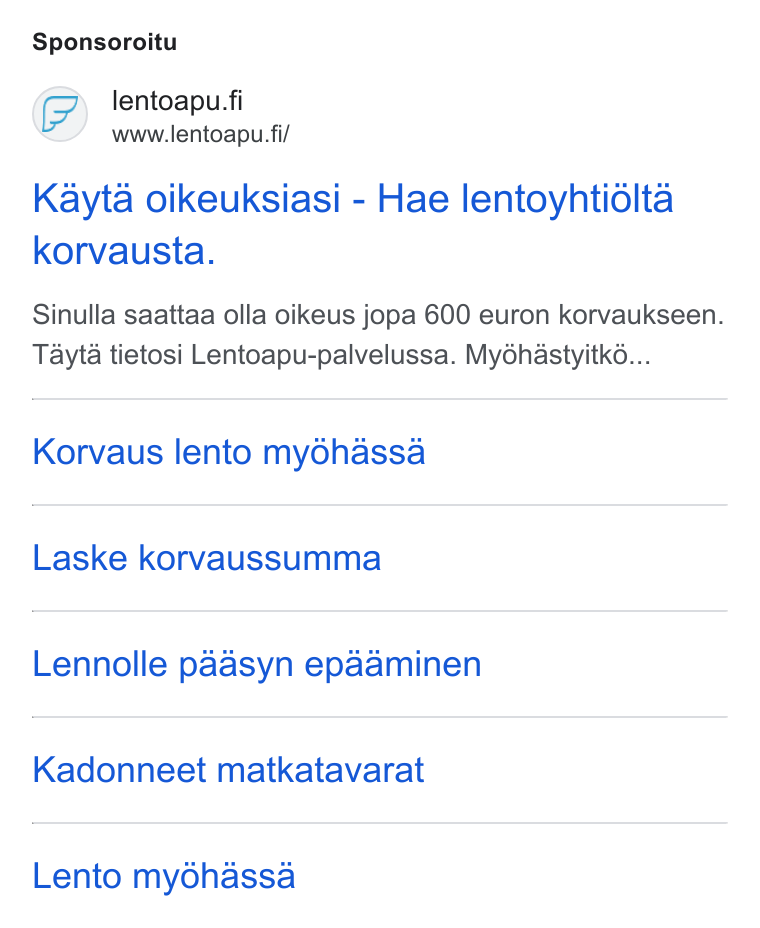Click 'Hae lentoyhtiöltä' in the headline
This screenshot has width=760, height=928.
[x=526, y=198]
